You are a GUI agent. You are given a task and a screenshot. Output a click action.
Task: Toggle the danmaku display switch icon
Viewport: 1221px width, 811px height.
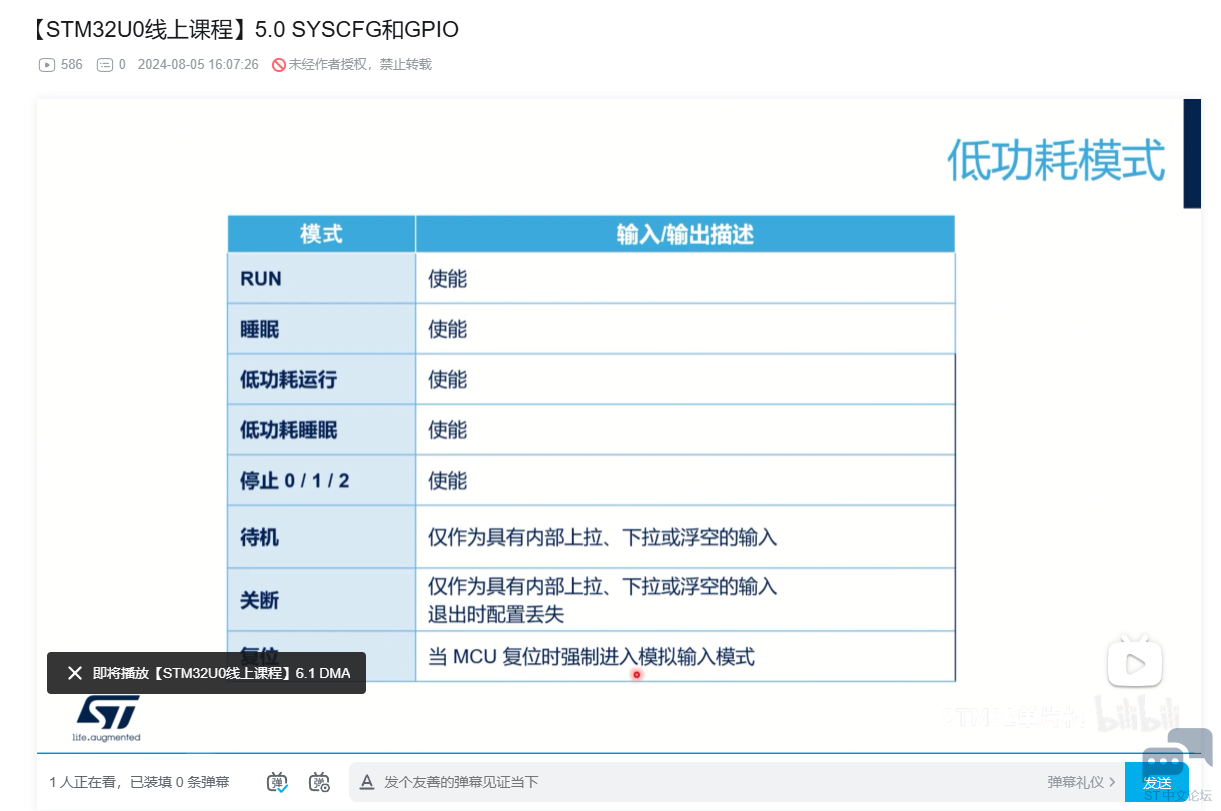click(x=278, y=782)
